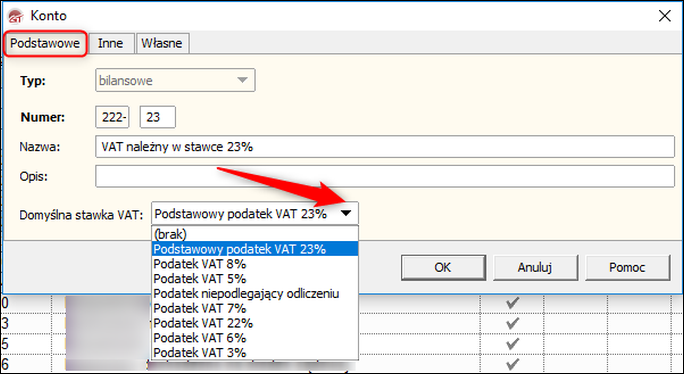The image size is (684, 374).
Task: Expand the Typ bilansowe dropdown
Action: (175, 80)
